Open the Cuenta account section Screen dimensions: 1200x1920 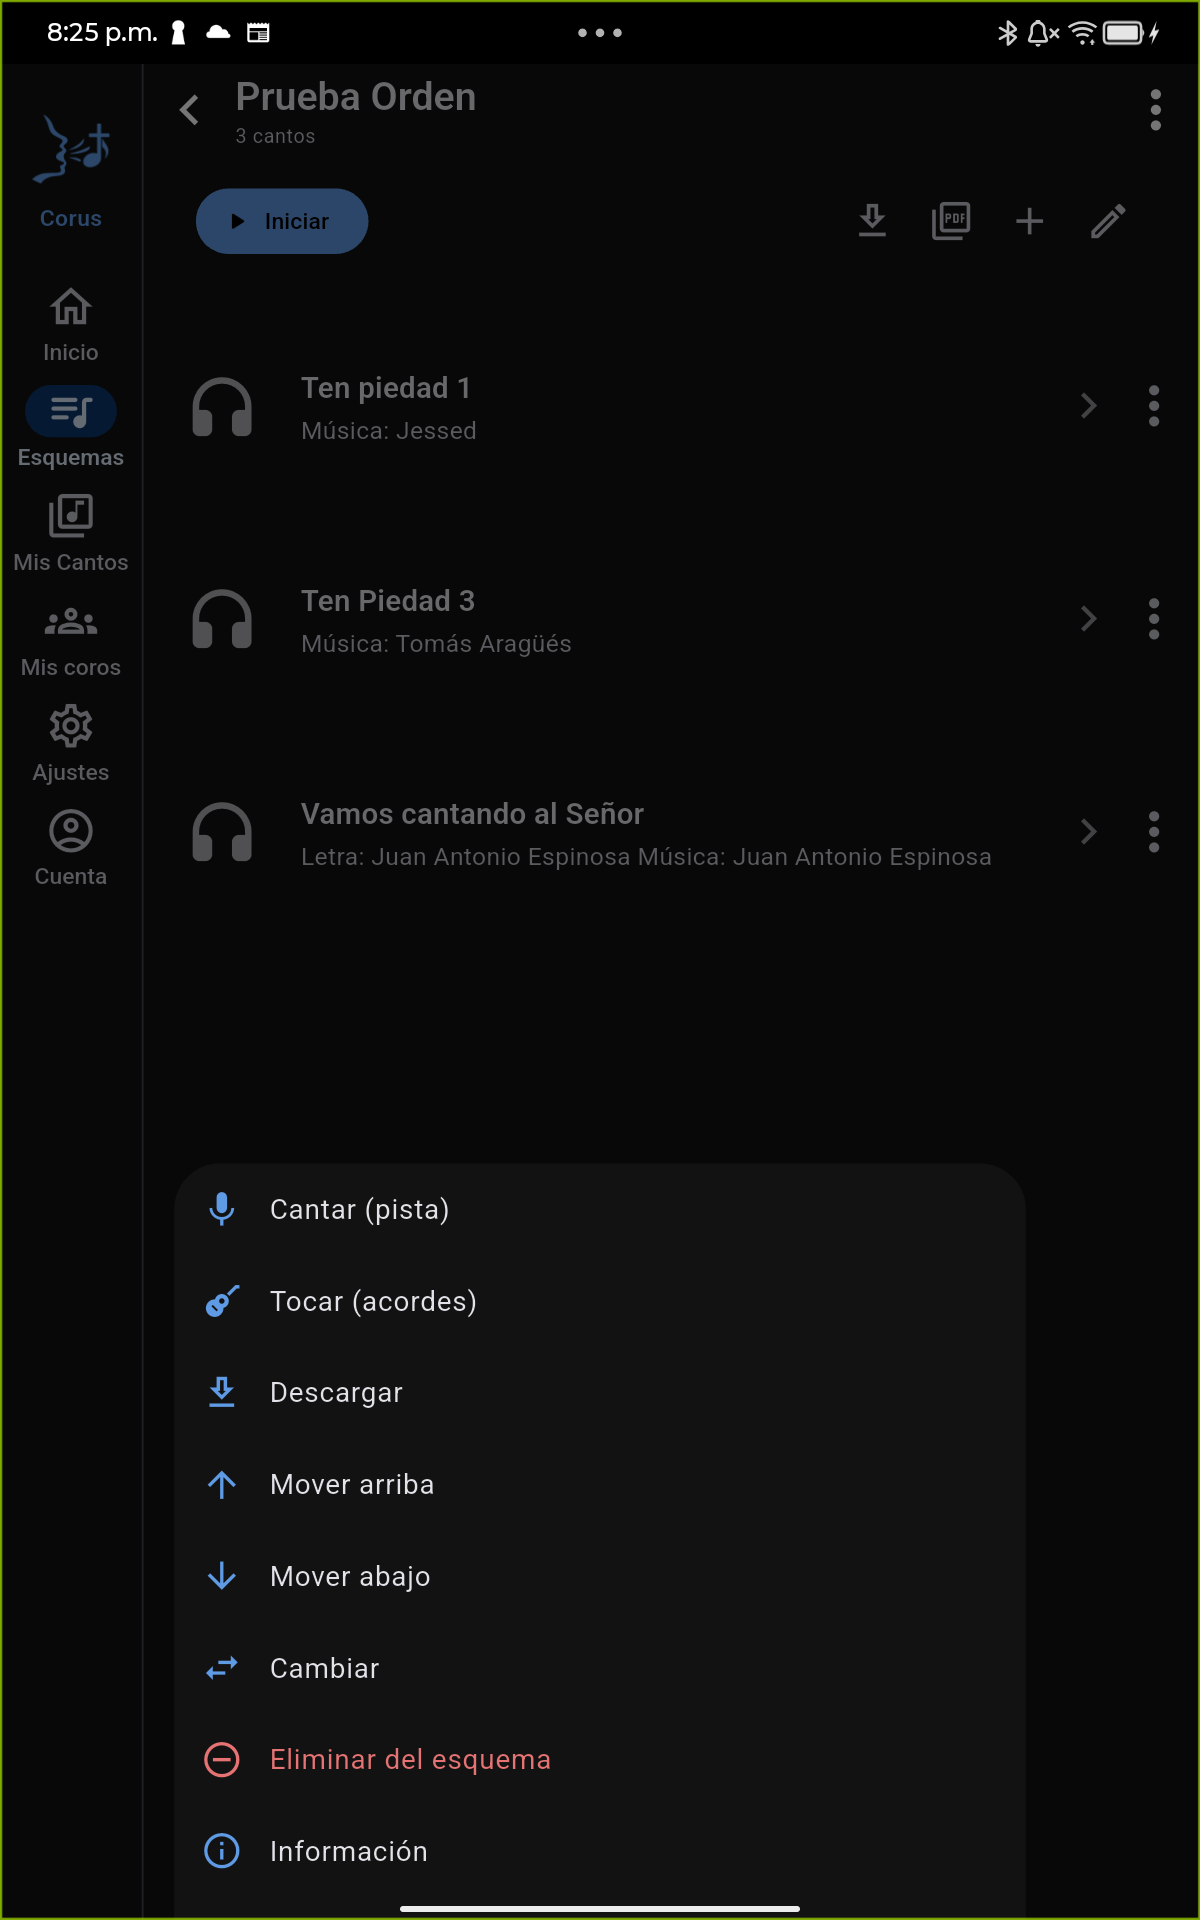tap(71, 848)
